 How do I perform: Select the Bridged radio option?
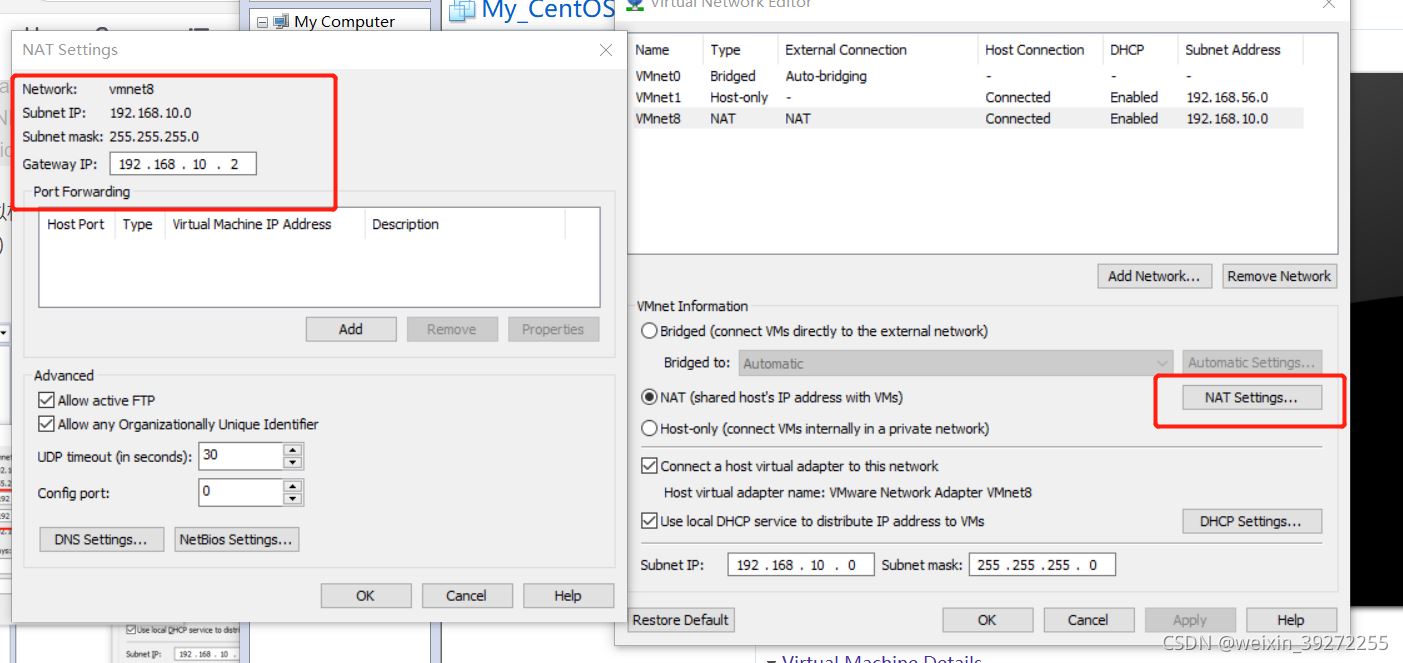coord(649,331)
